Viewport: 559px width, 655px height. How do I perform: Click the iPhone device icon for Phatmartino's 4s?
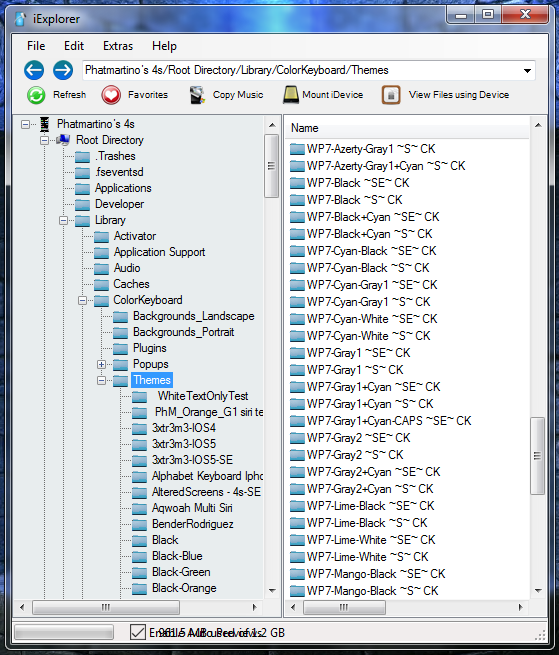tap(44, 124)
